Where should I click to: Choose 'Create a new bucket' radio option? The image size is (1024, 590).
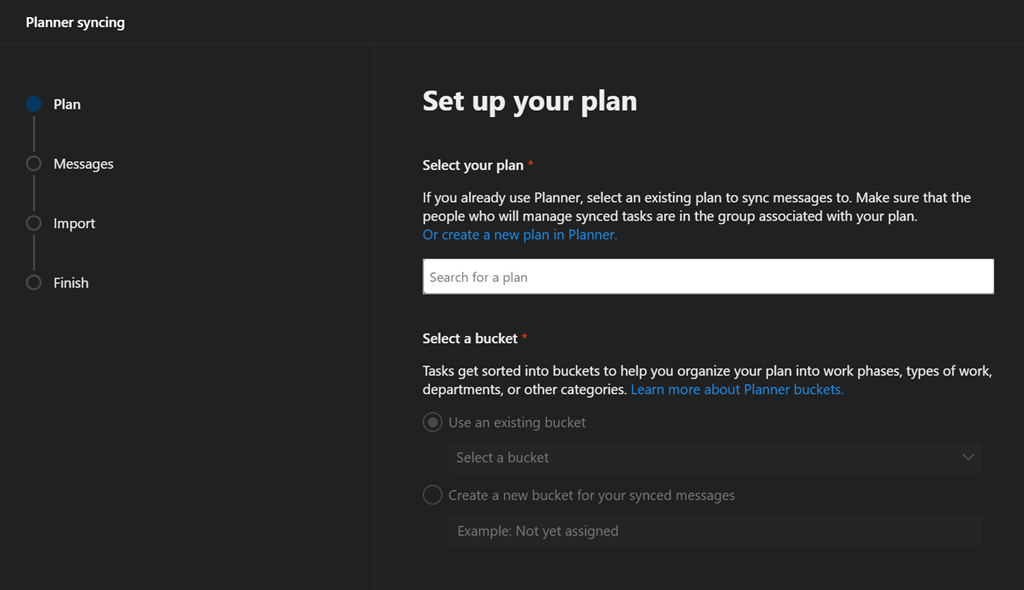tap(433, 495)
